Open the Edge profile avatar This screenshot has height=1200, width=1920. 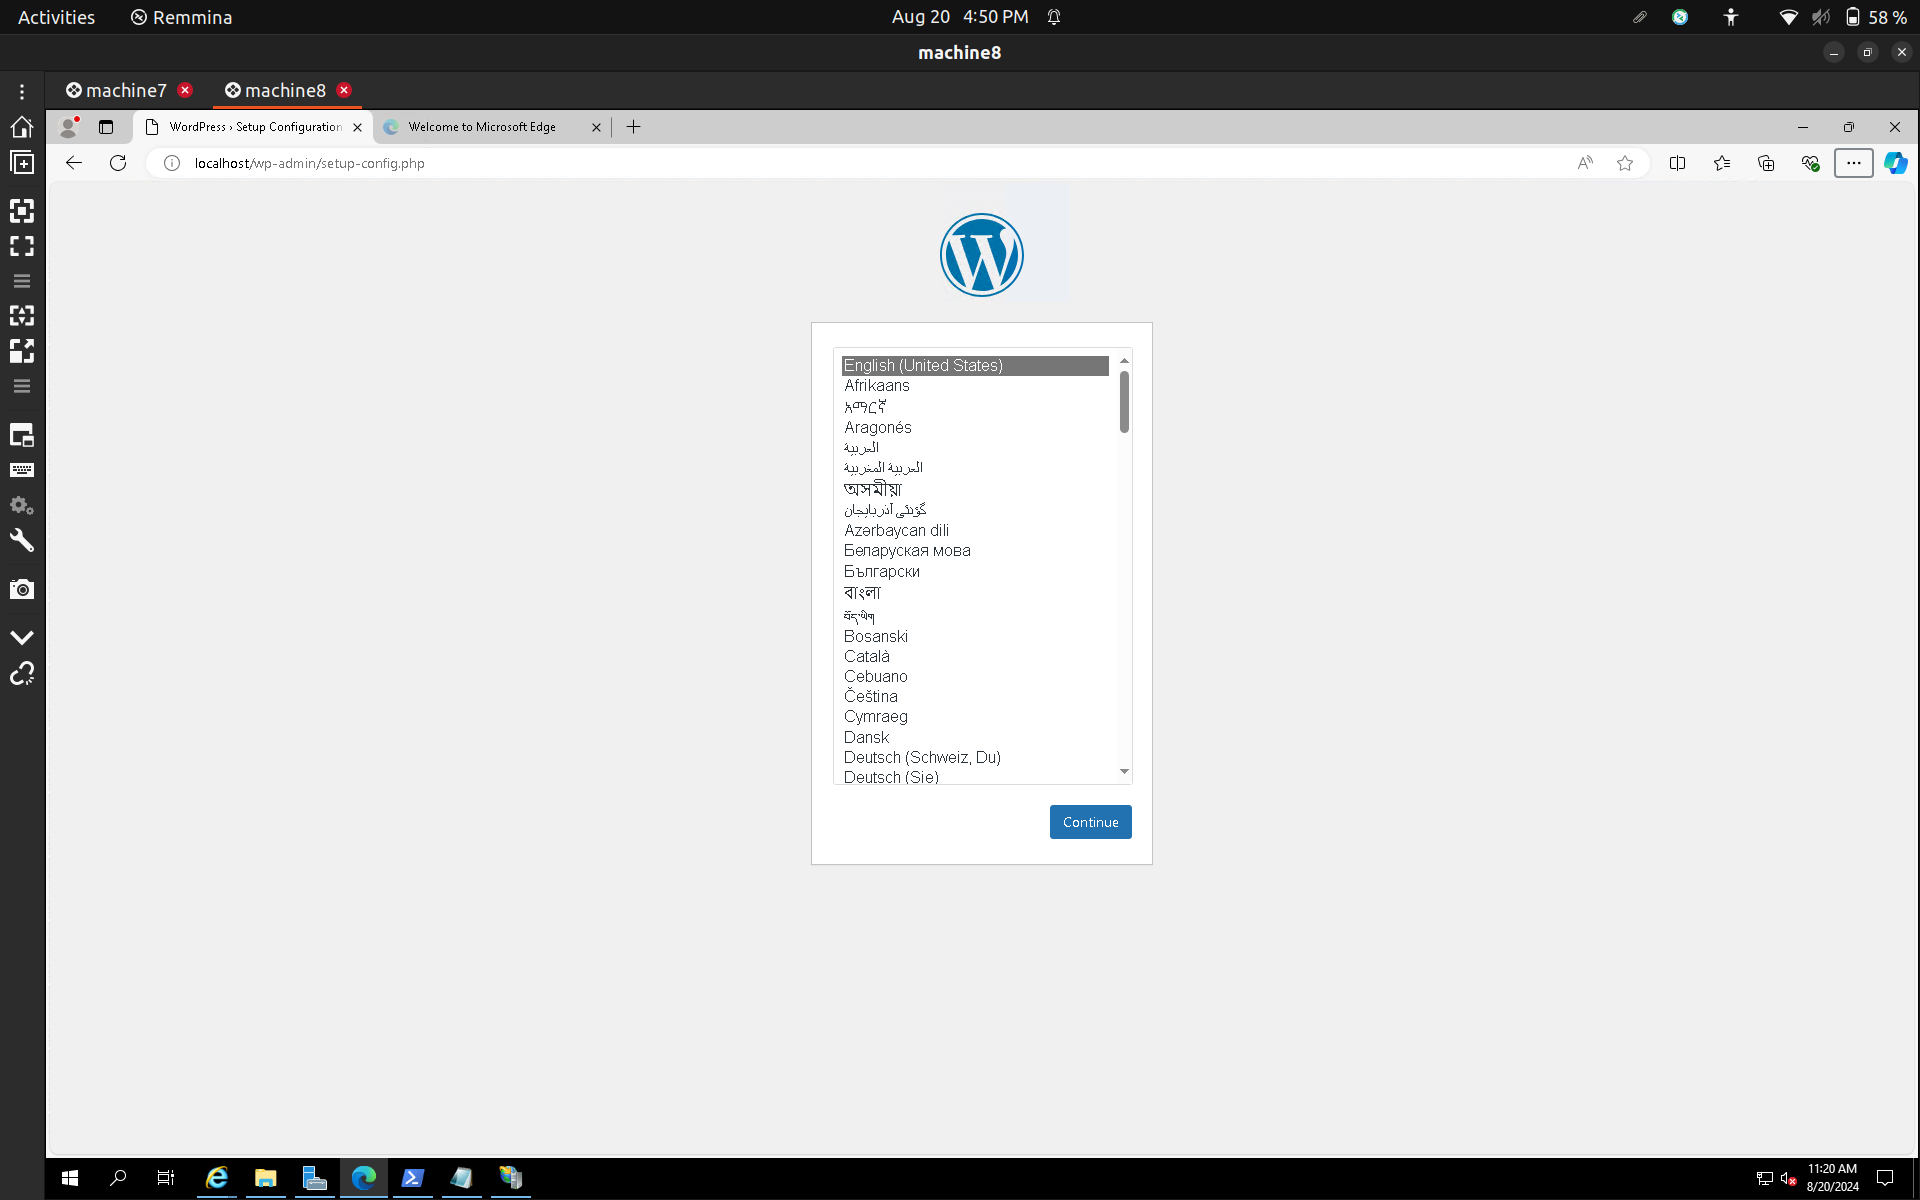click(69, 127)
